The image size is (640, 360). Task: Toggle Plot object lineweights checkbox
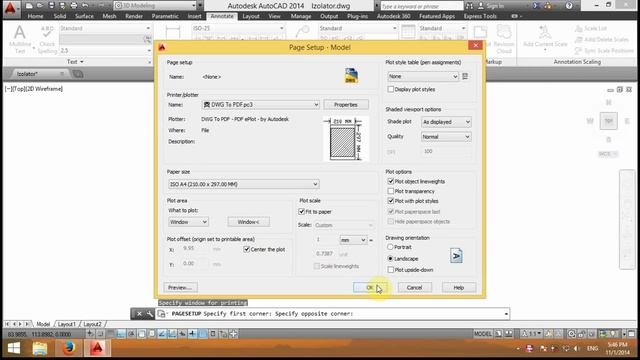pos(391,181)
